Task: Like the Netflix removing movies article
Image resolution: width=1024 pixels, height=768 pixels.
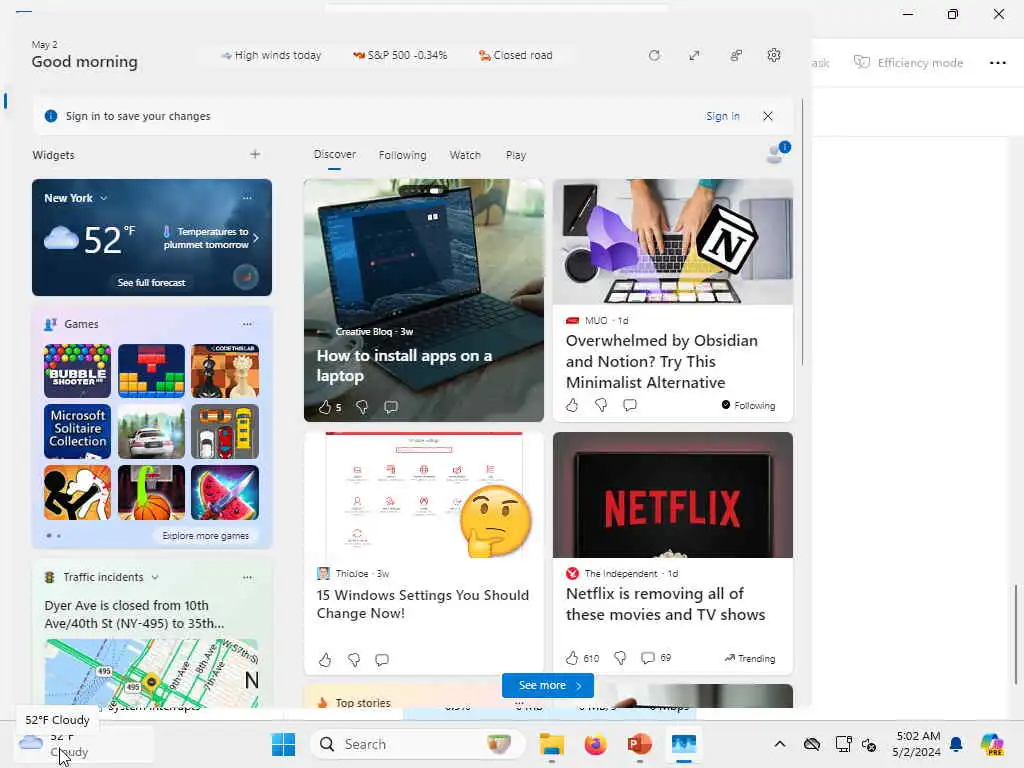Action: 572,658
